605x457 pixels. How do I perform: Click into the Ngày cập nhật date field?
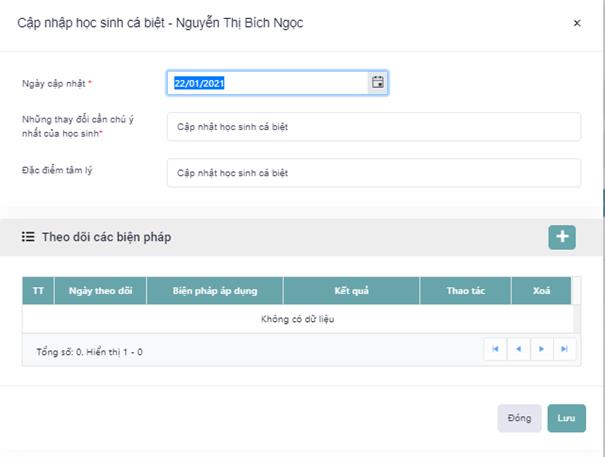[x=268, y=83]
